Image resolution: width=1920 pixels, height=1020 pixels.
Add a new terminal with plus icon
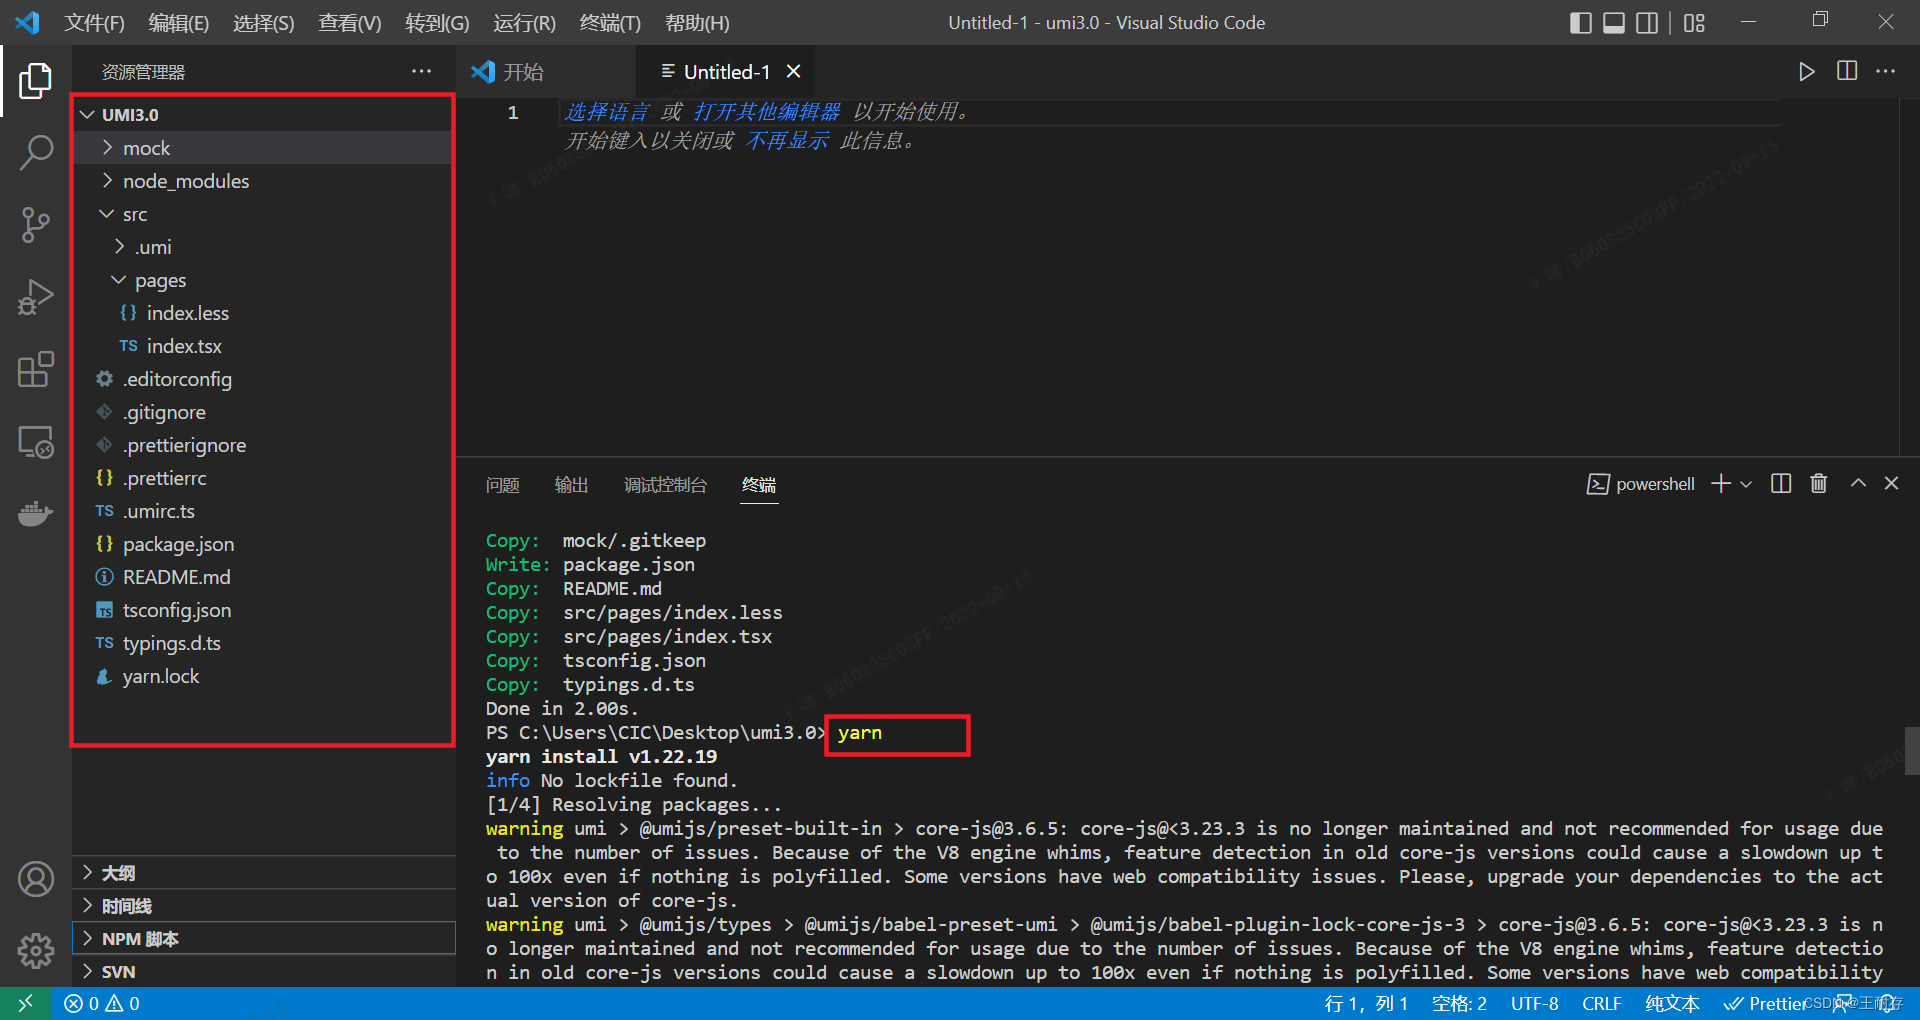tap(1721, 484)
